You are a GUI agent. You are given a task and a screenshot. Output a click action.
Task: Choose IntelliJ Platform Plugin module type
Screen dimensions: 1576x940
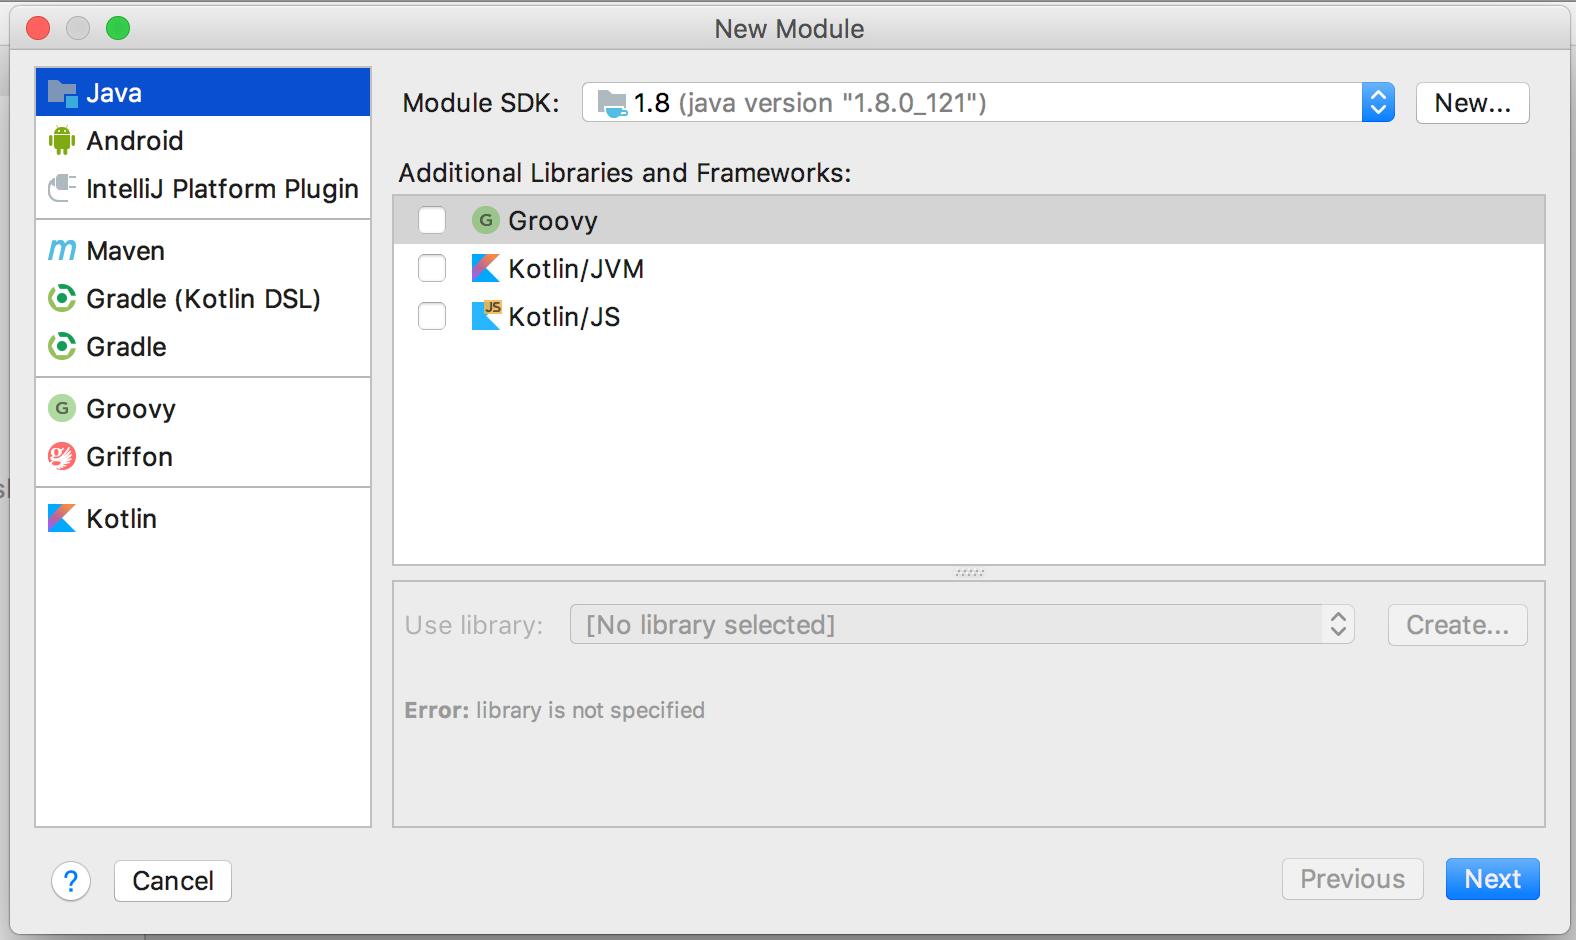(203, 189)
